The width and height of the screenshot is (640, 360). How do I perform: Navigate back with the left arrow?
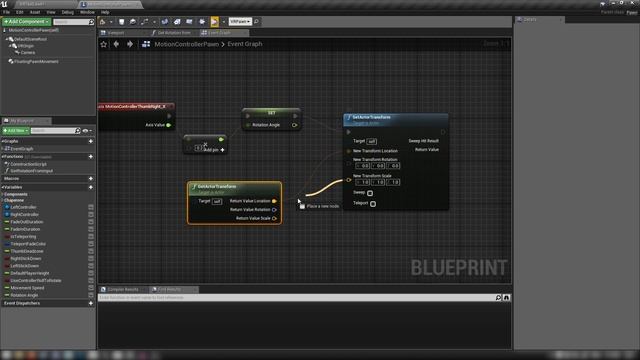coord(116,44)
